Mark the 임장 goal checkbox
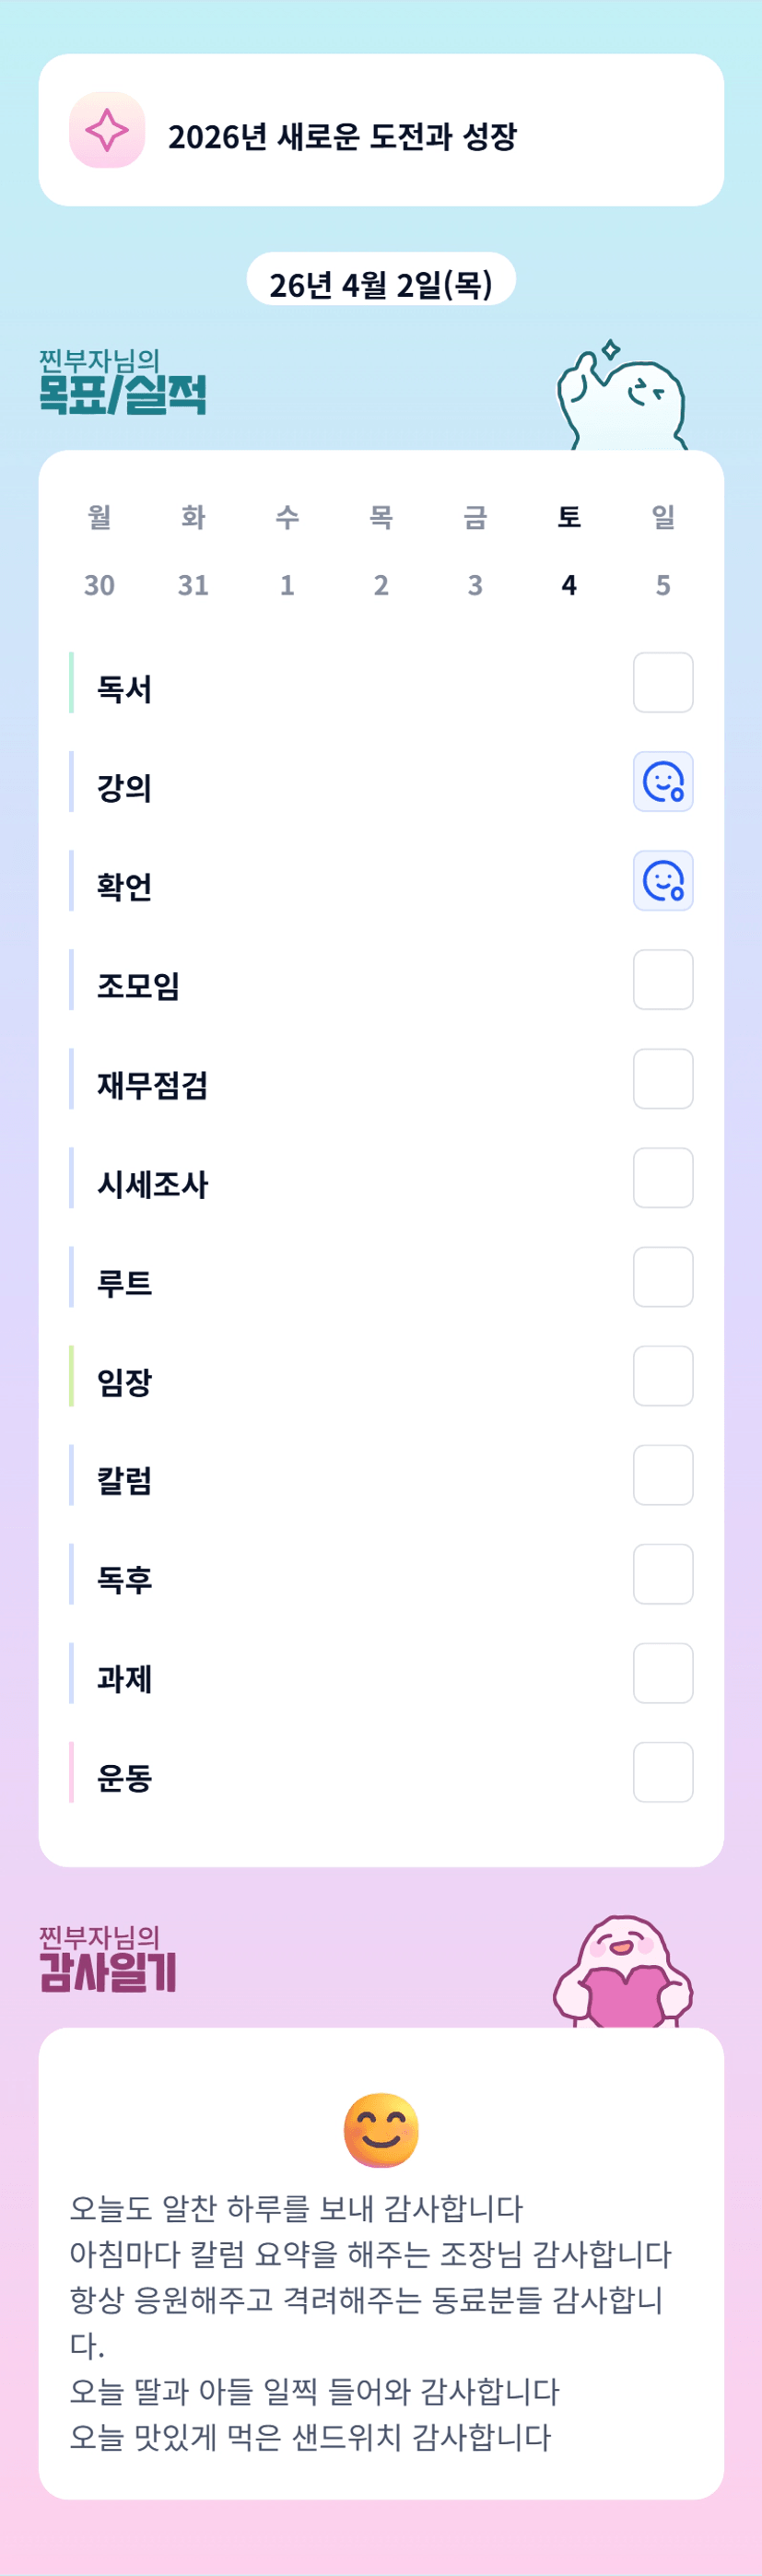This screenshot has height=2576, width=762. [x=663, y=1376]
